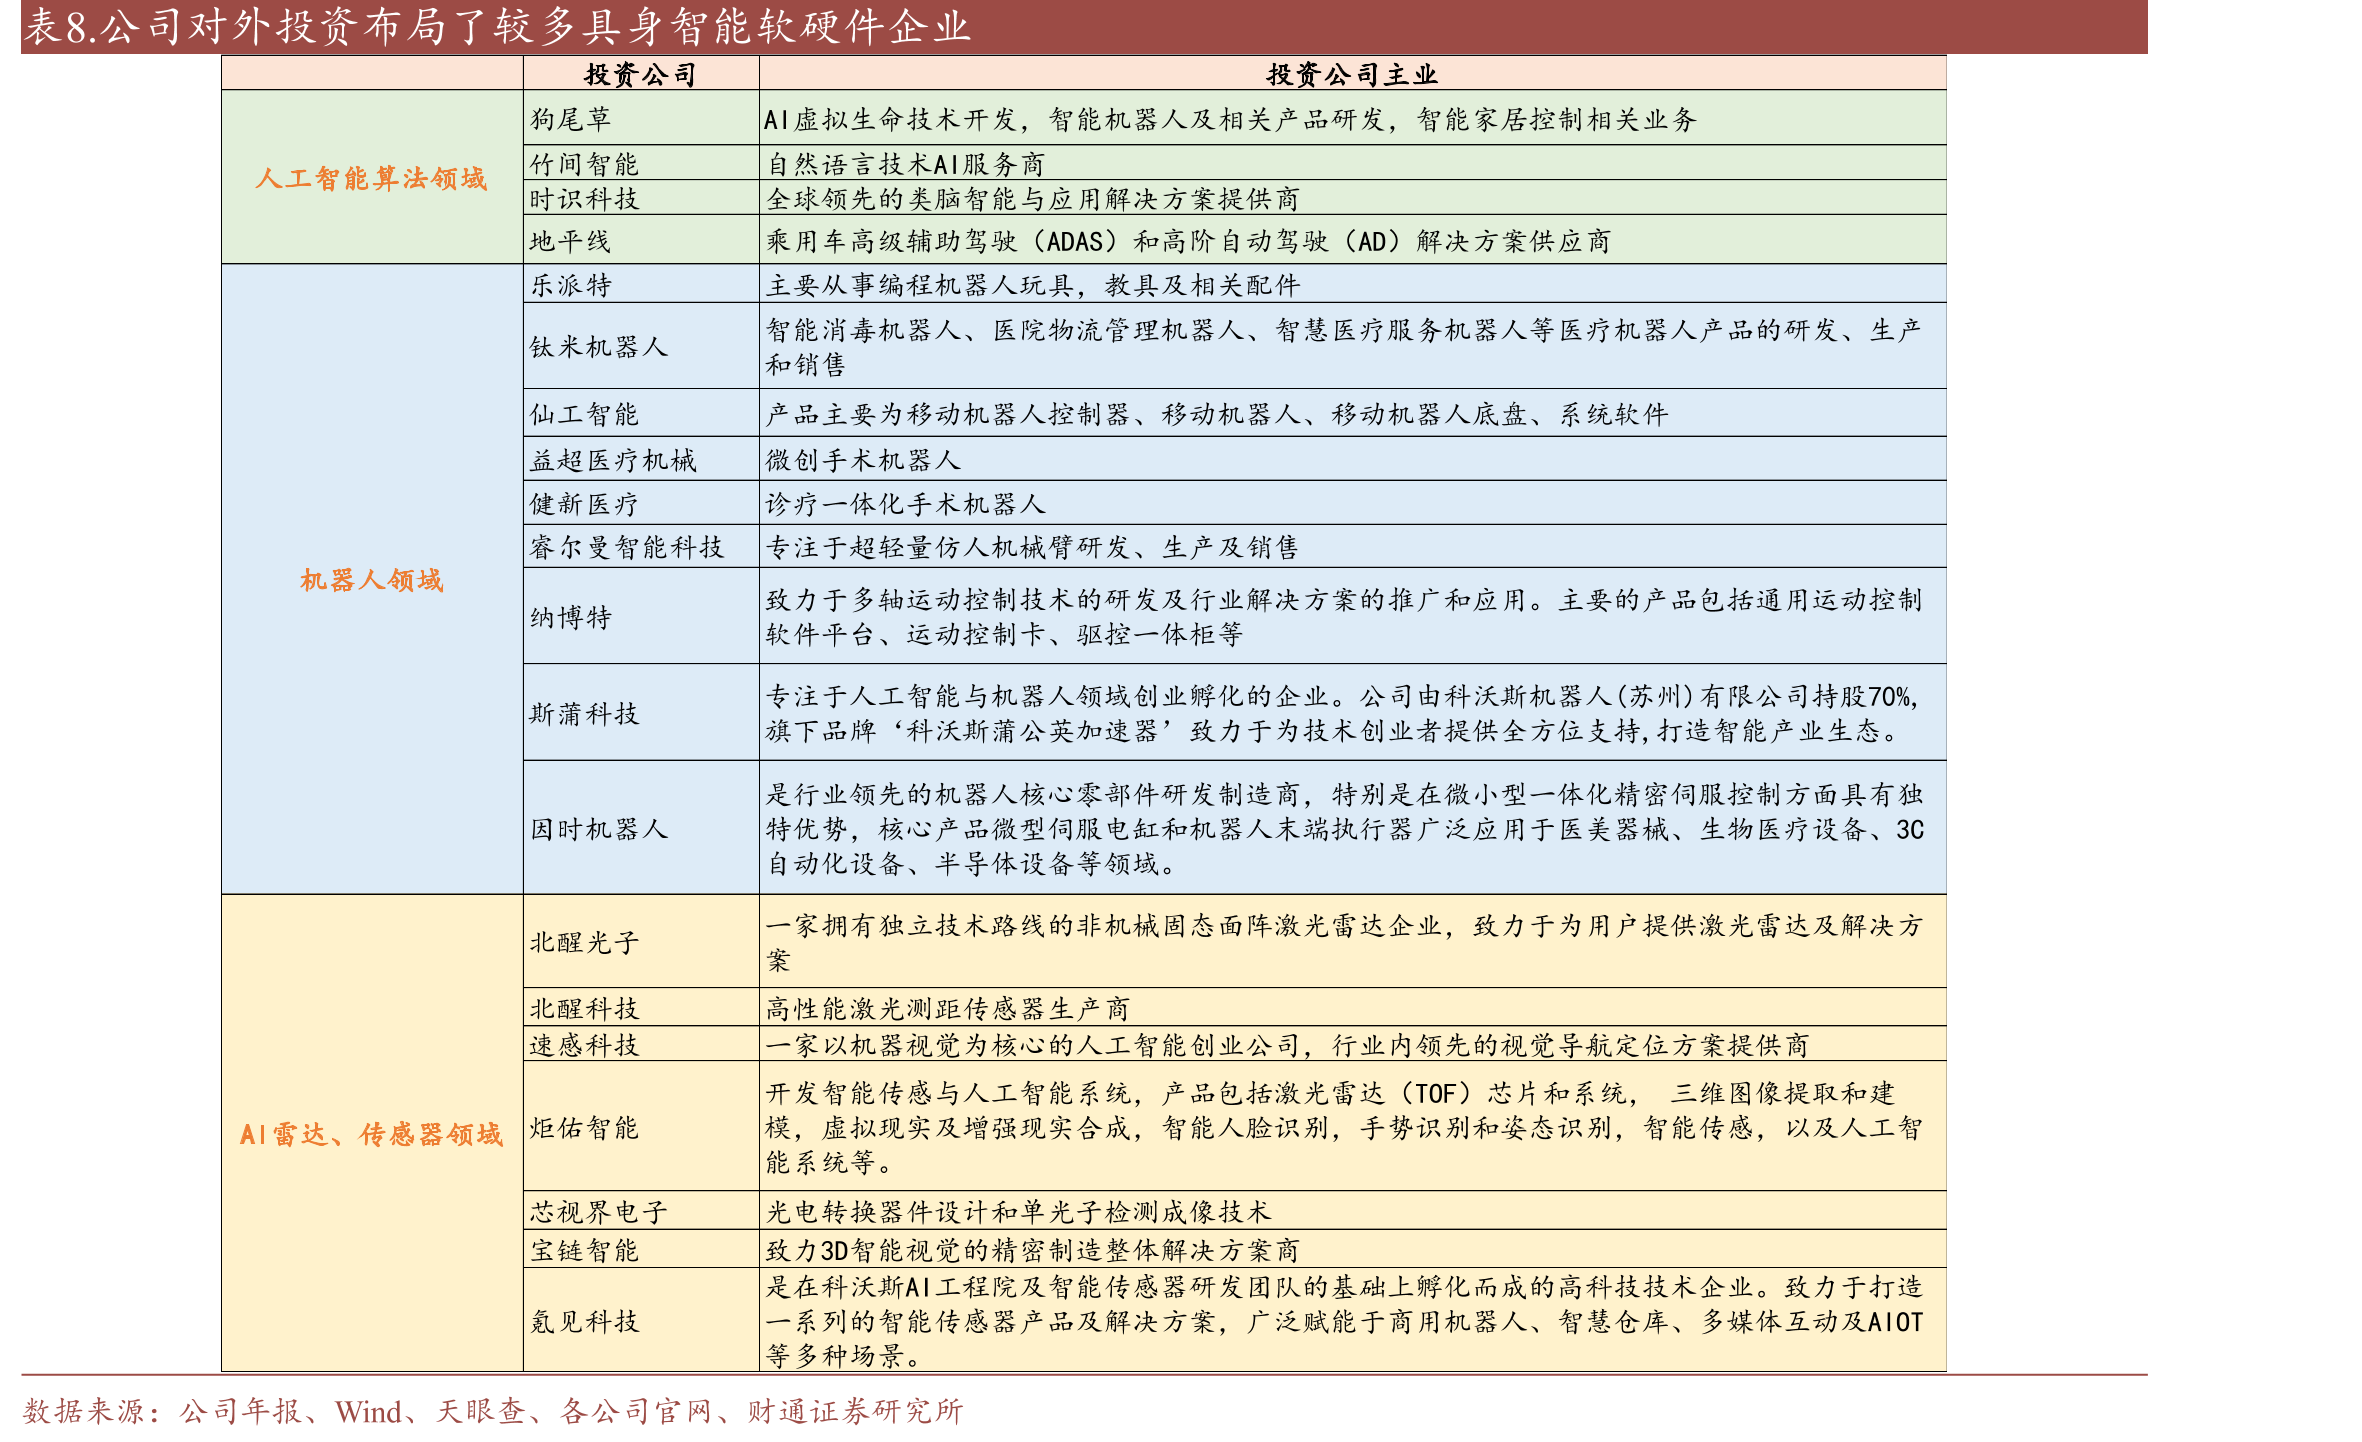Select the 乐派特 company cell

click(641, 284)
